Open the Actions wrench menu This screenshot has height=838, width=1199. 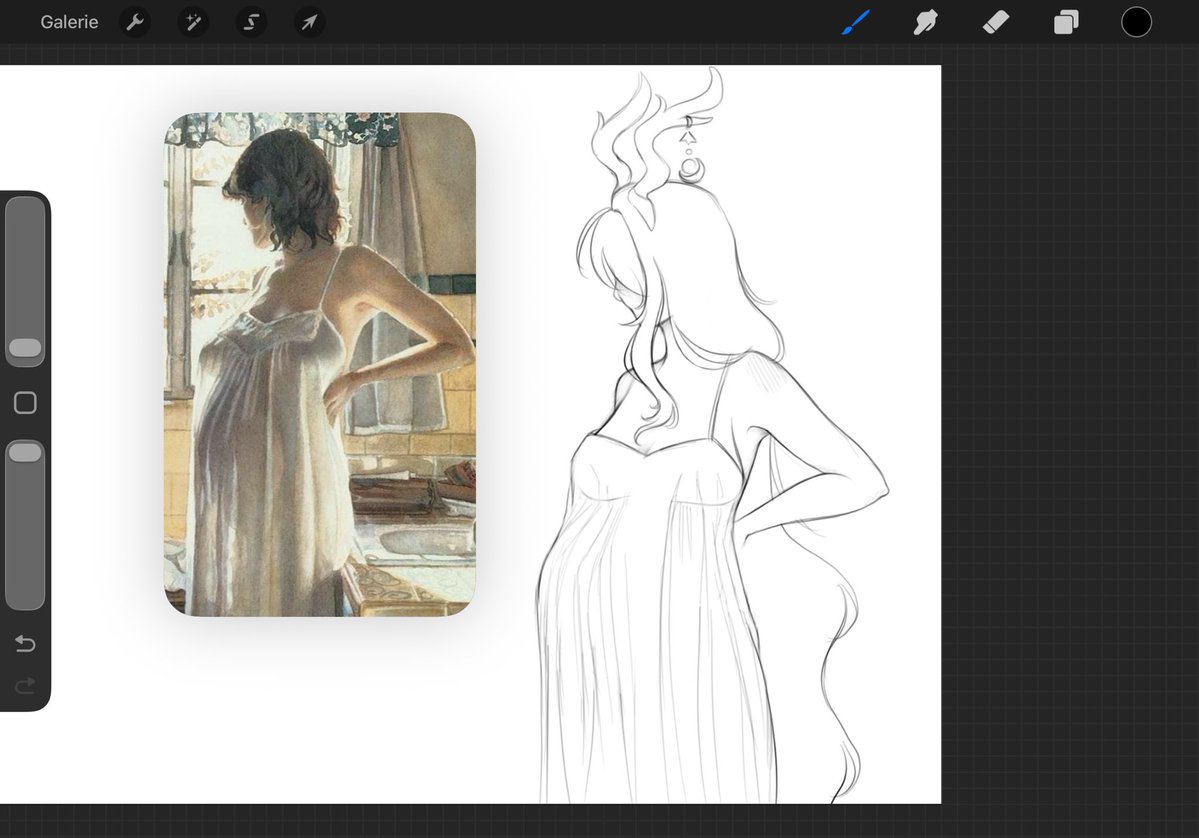135,22
